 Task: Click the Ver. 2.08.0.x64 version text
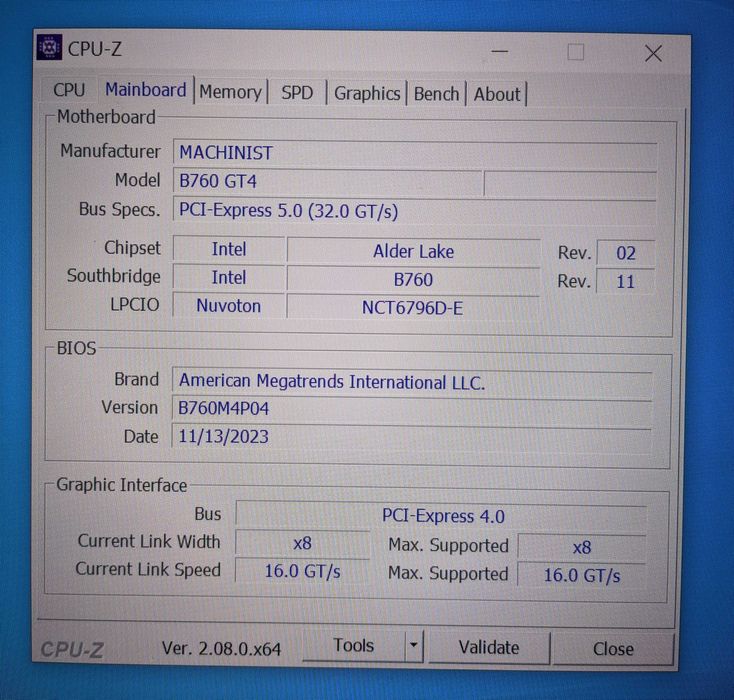coord(221,648)
